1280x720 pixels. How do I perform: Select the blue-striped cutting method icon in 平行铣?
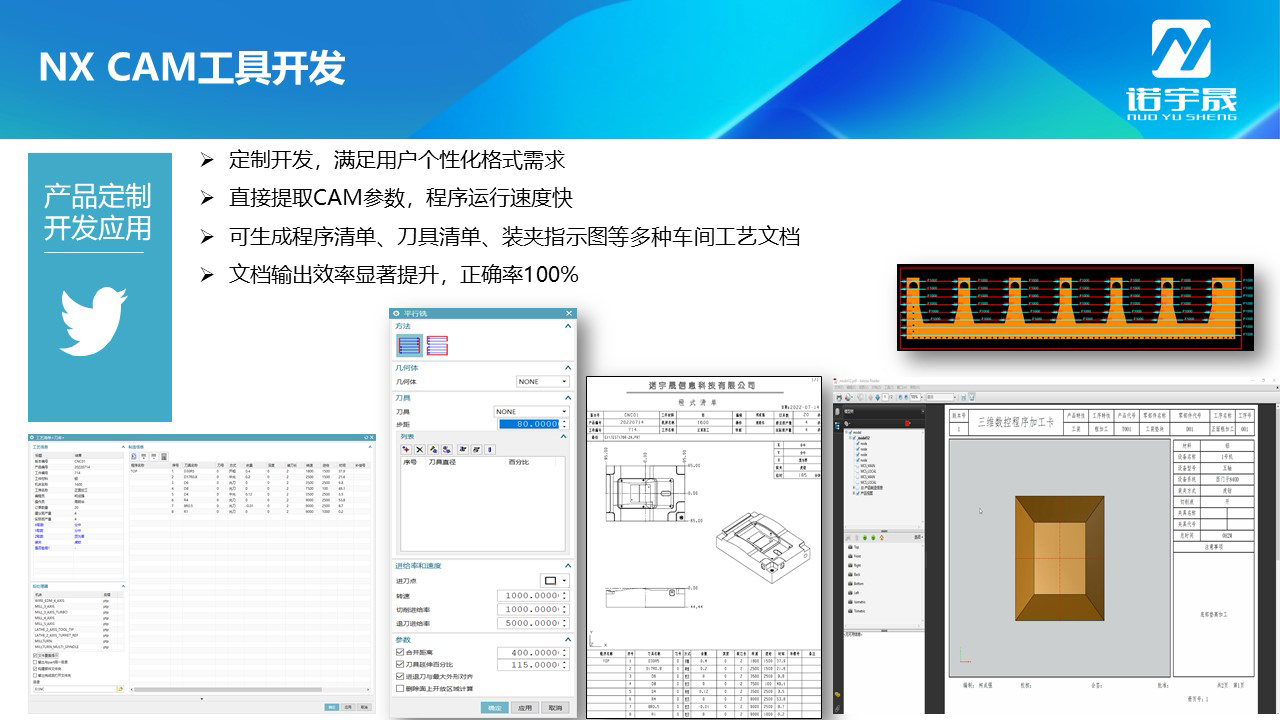tap(410, 346)
